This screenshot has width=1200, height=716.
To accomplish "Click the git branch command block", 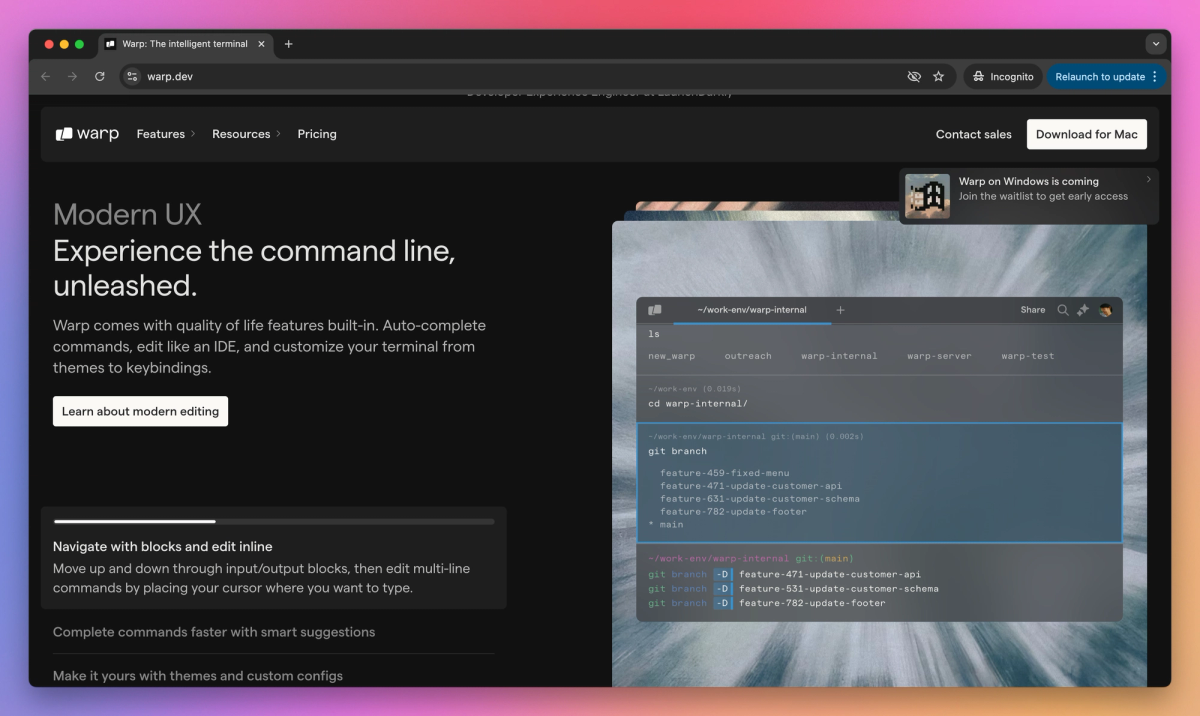I will click(879, 482).
